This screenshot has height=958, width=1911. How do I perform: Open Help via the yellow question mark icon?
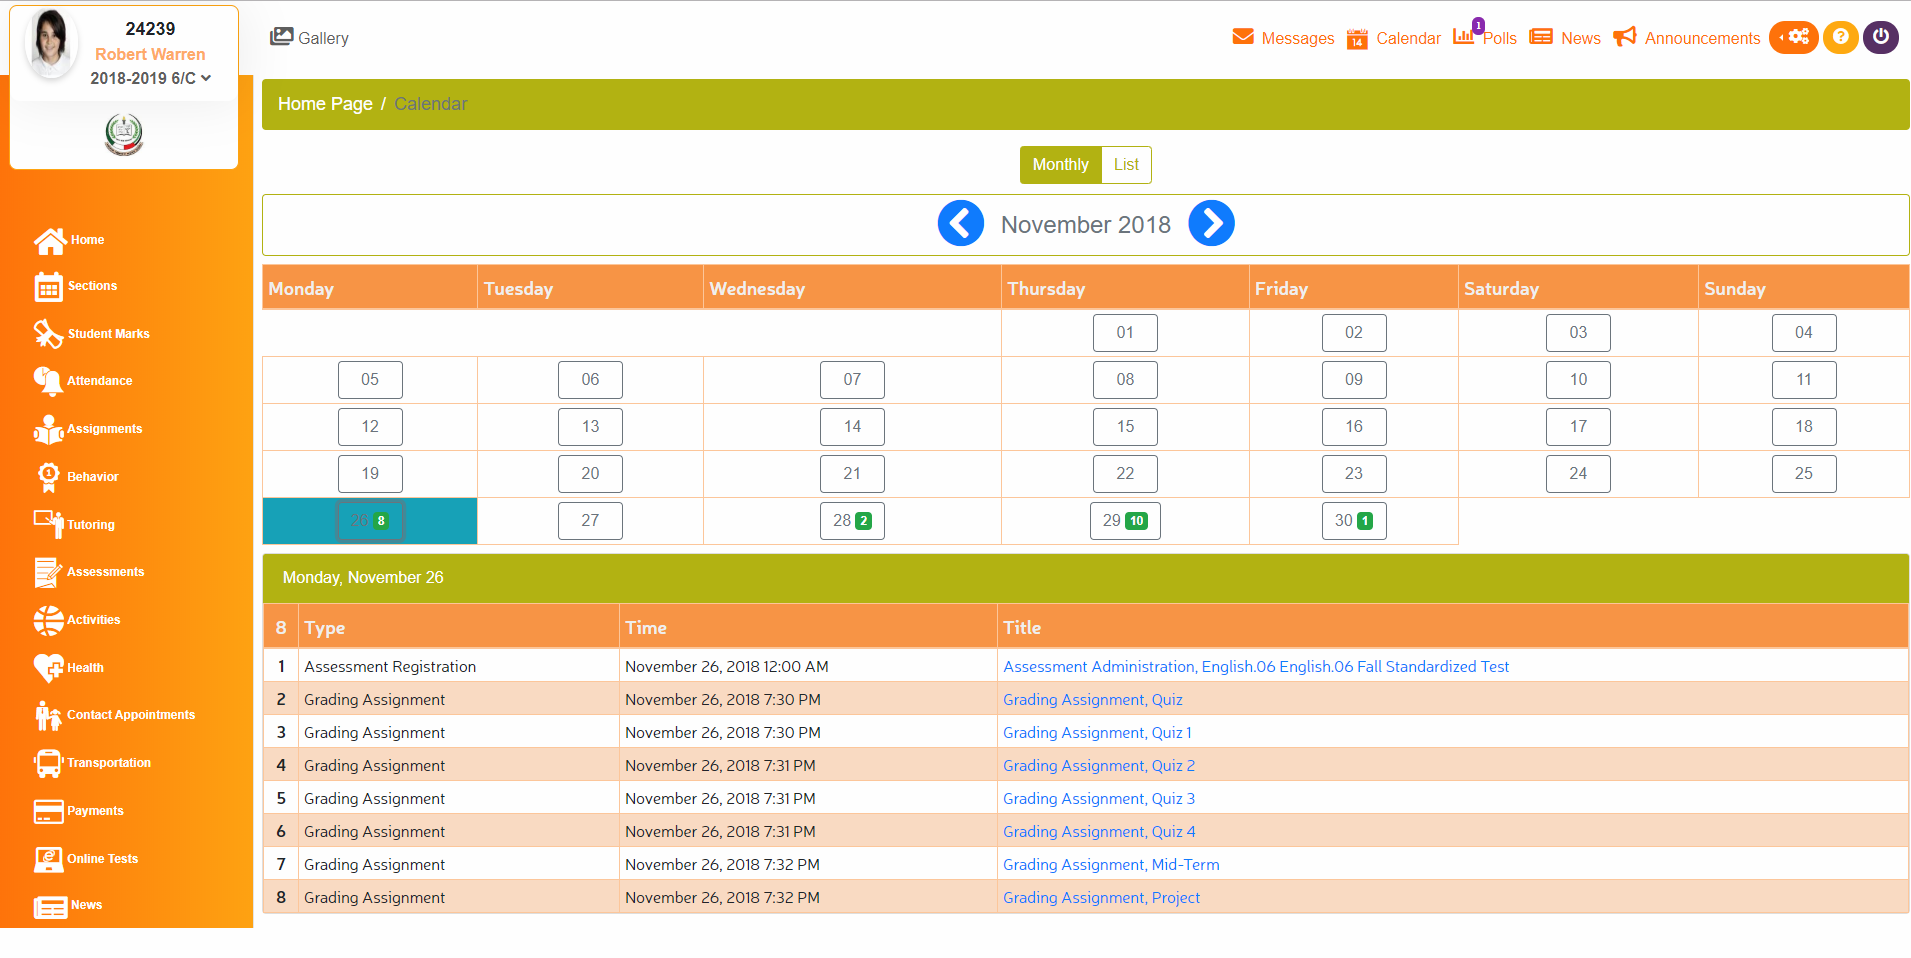pyautogui.click(x=1841, y=37)
